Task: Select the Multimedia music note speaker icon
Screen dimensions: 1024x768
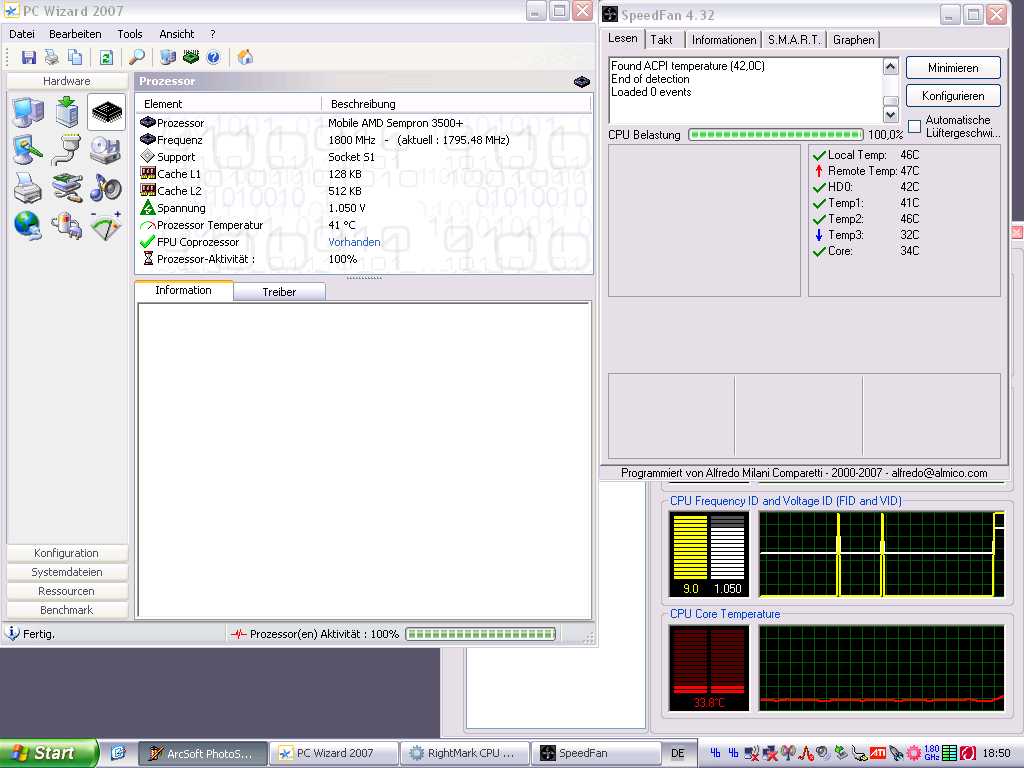Action: pyautogui.click(x=105, y=188)
